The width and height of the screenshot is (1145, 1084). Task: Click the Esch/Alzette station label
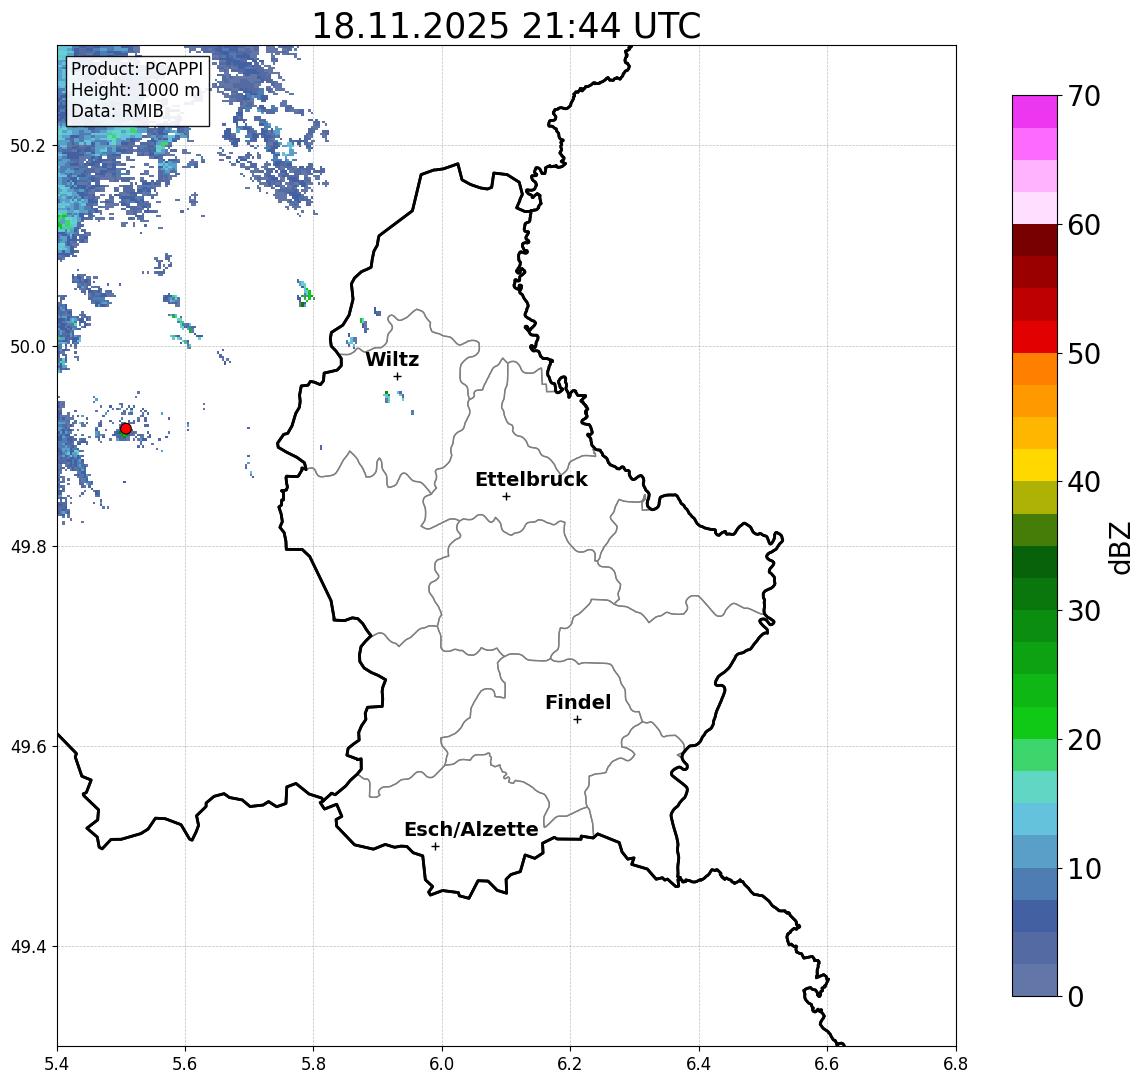point(471,829)
